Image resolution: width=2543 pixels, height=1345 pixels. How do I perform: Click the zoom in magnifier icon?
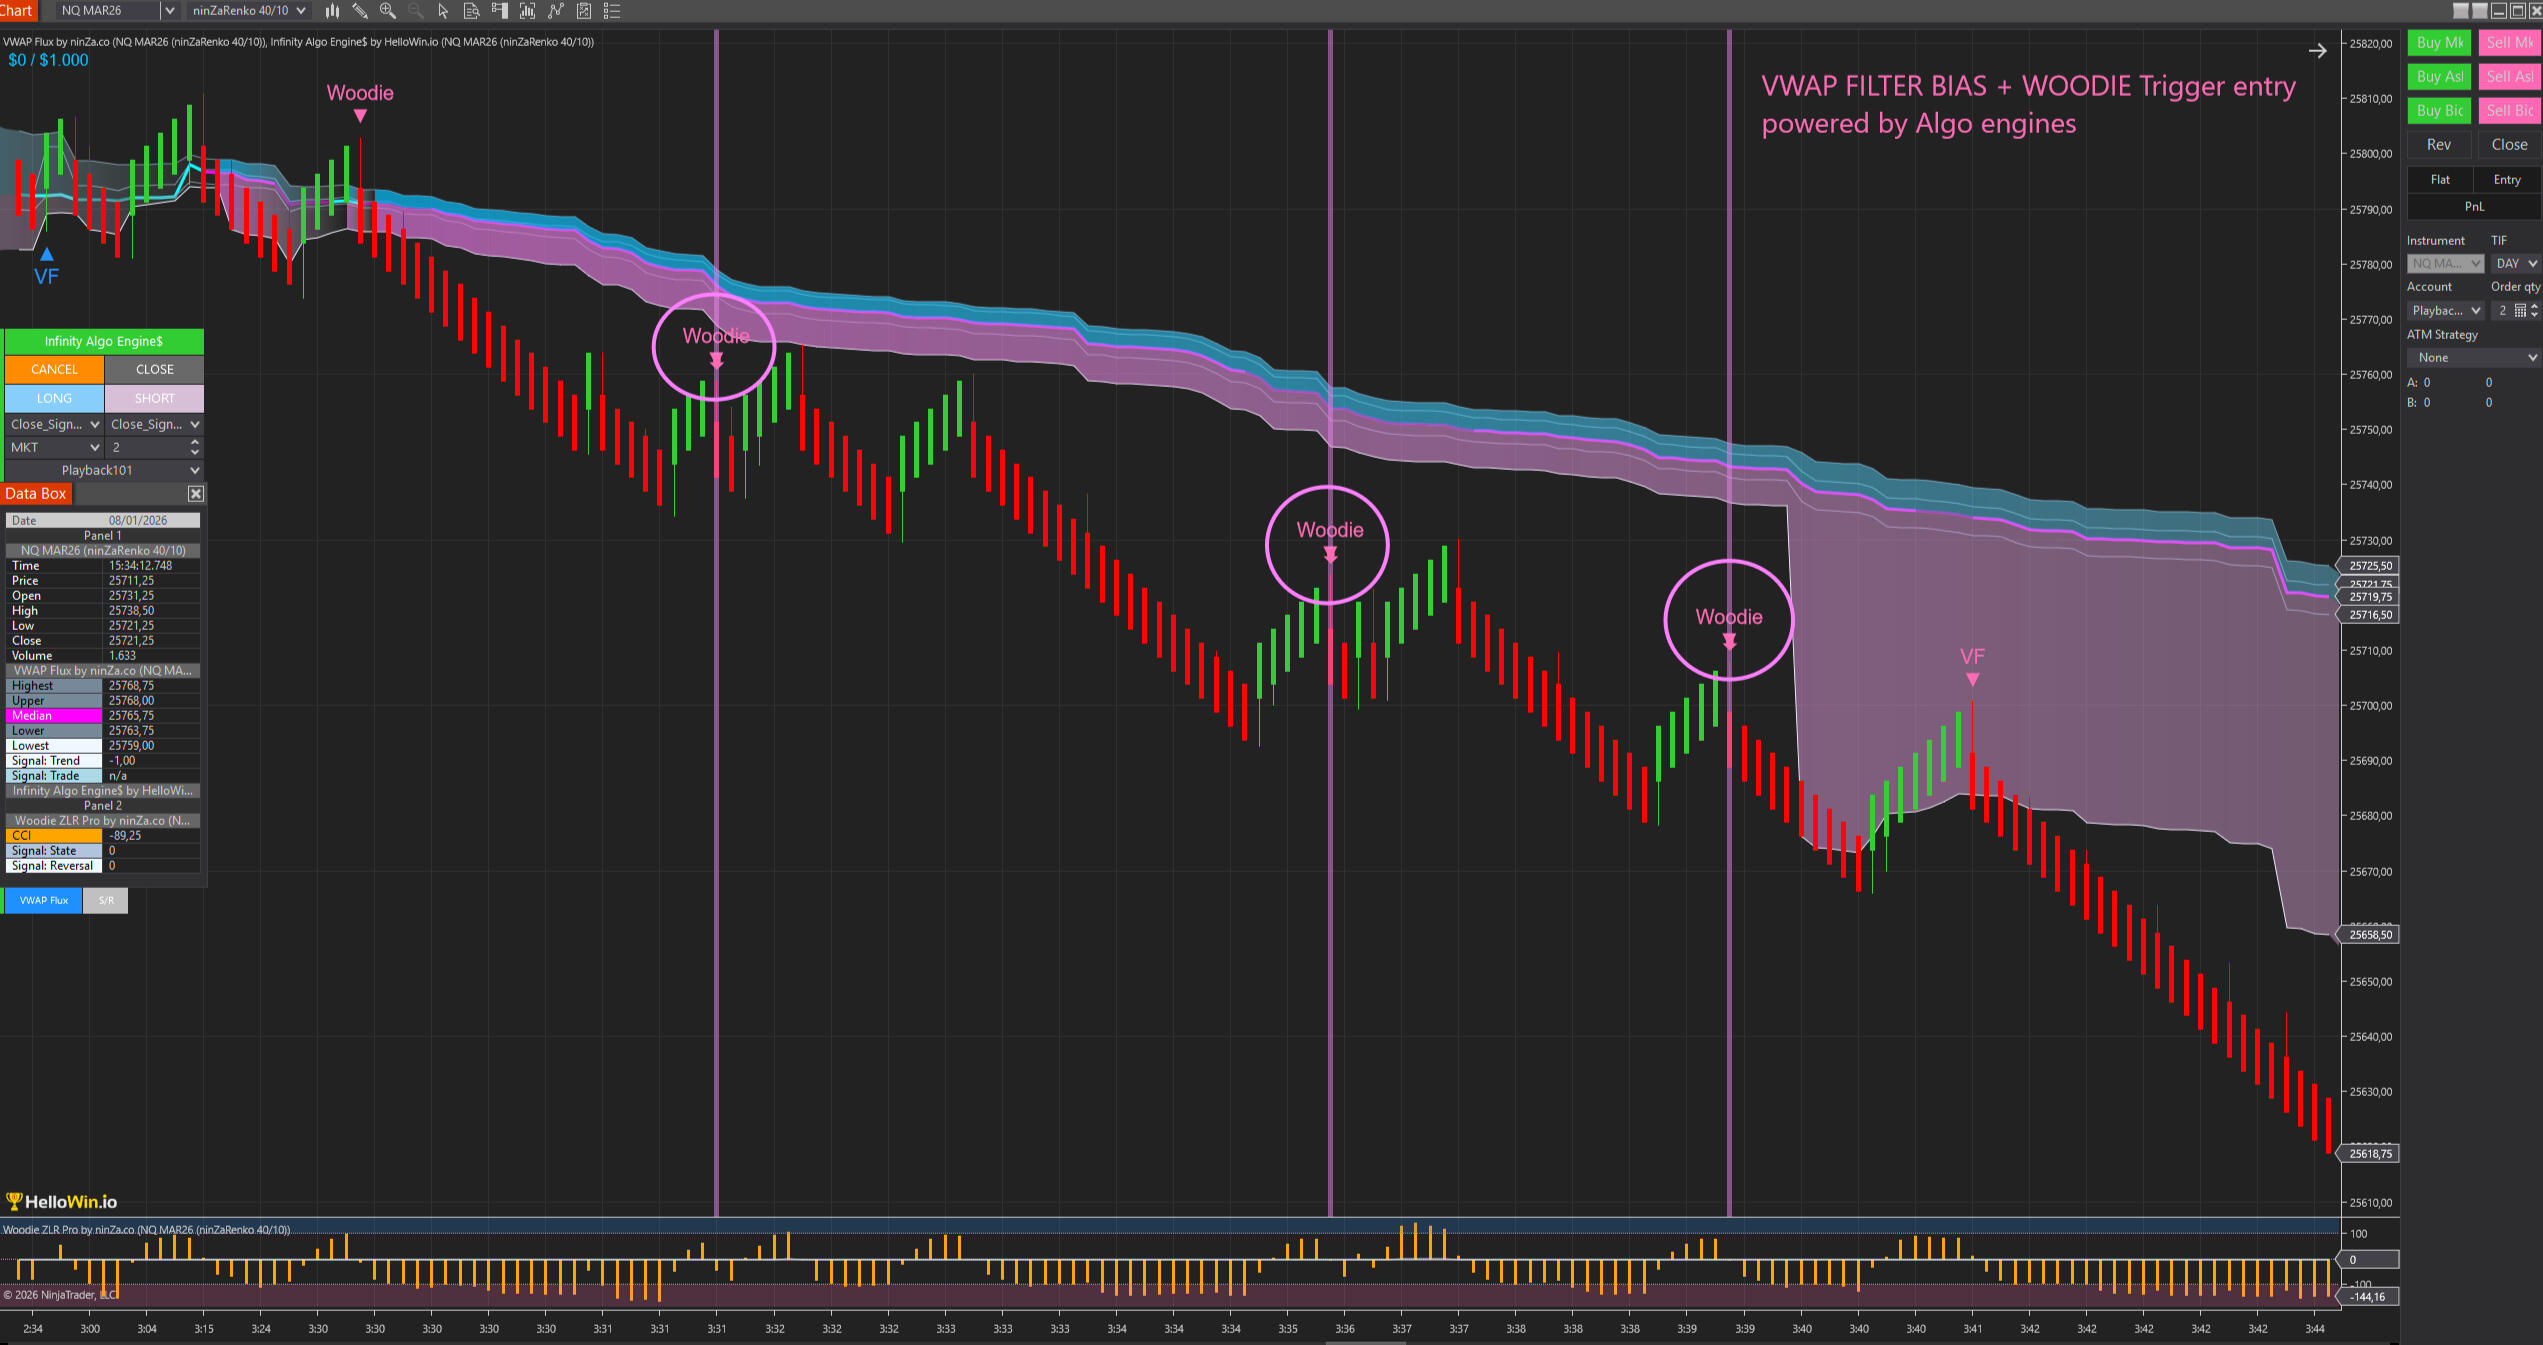coord(388,11)
